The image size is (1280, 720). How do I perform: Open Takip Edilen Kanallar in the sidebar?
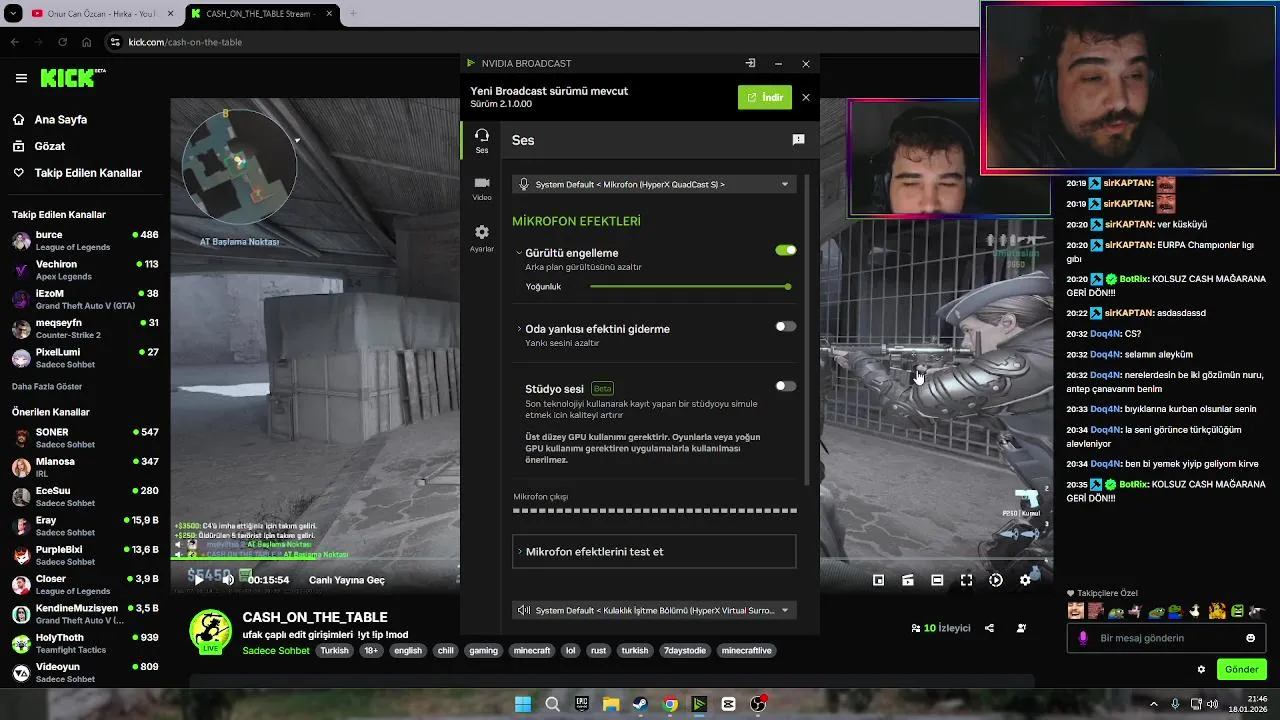coord(78,173)
